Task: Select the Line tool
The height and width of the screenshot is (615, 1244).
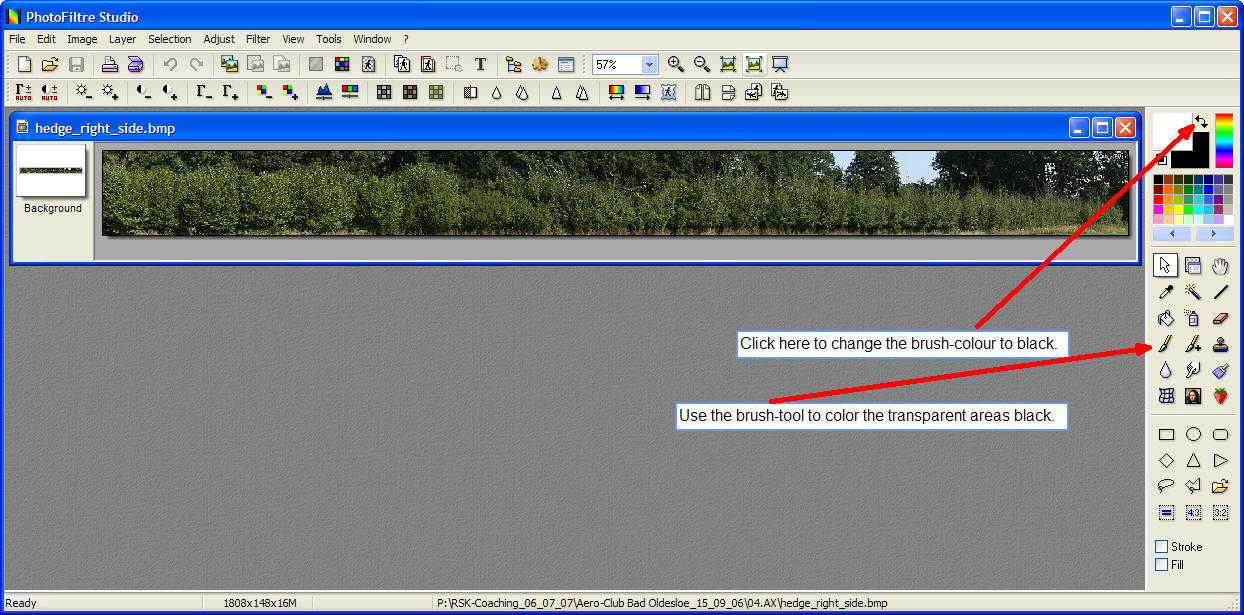Action: pos(1220,292)
